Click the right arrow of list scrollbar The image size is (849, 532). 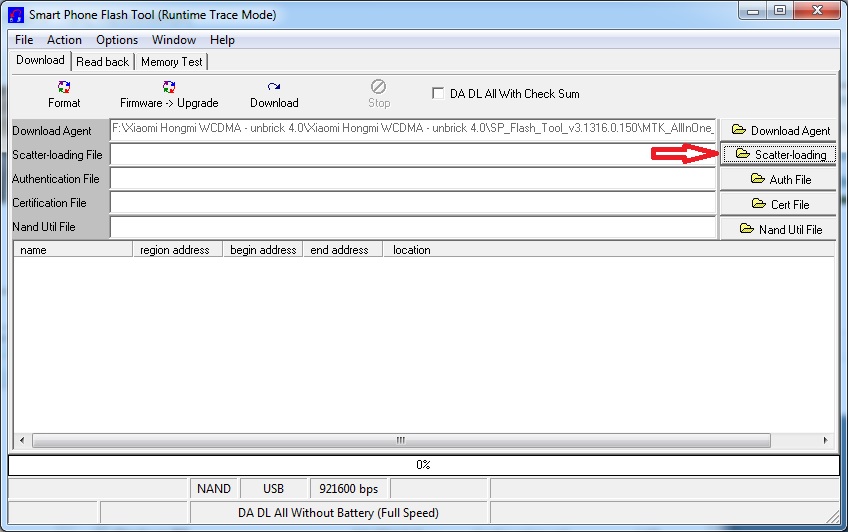point(826,440)
